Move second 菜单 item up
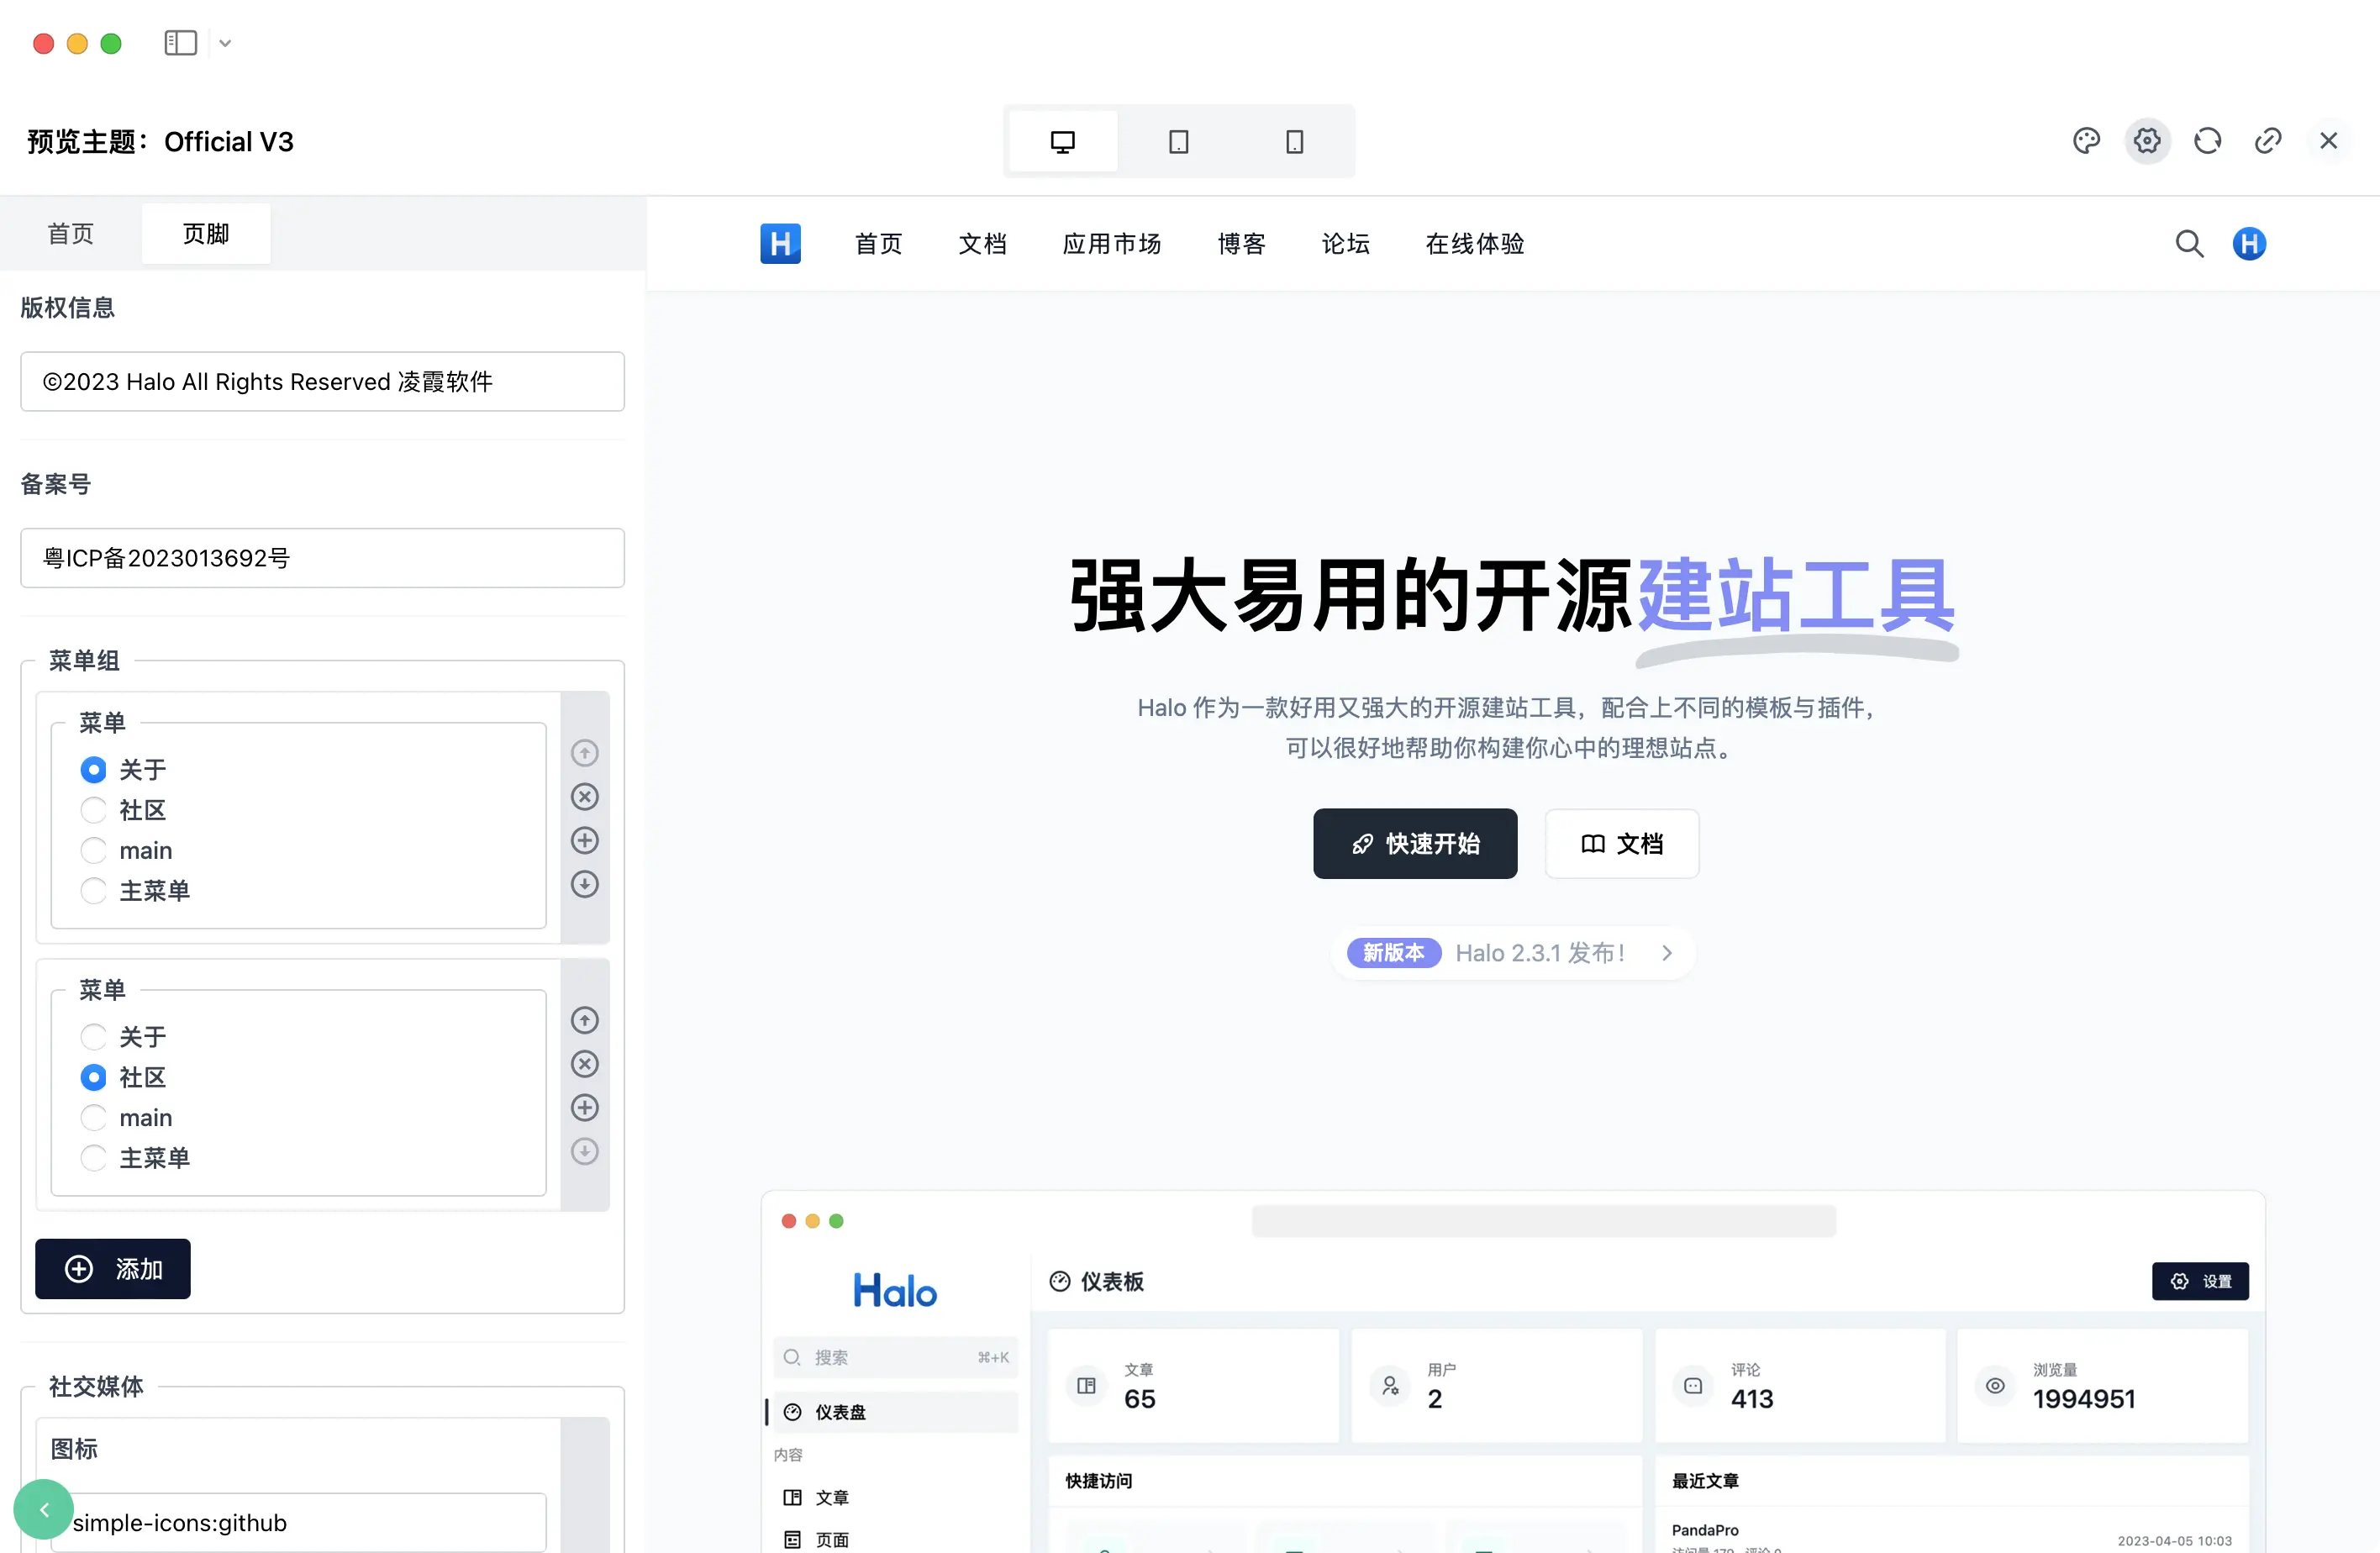 (x=585, y=1020)
